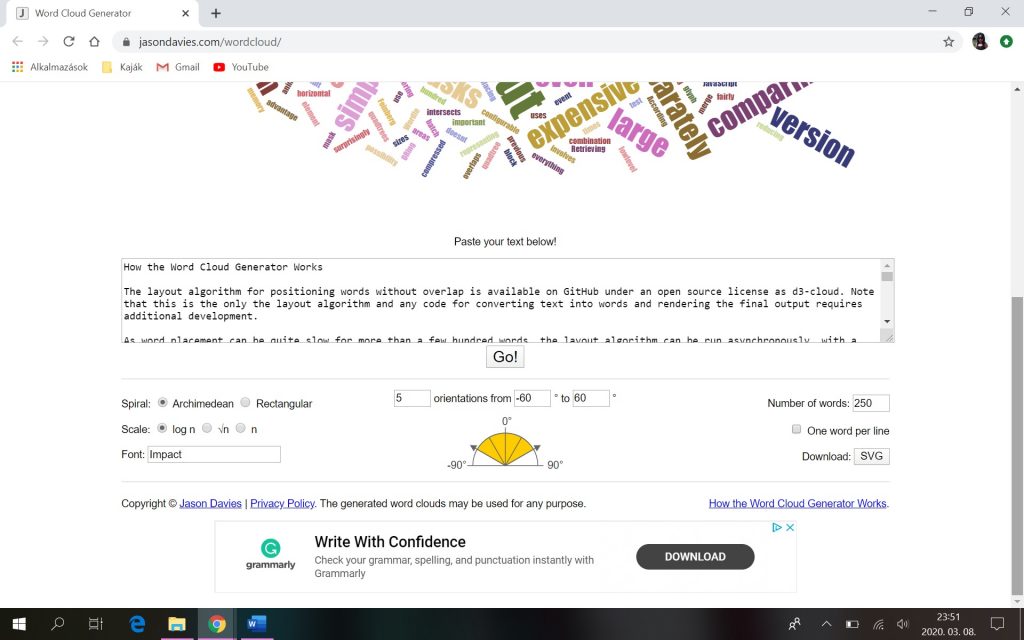Download the word cloud as SVG
Image resolution: width=1024 pixels, height=640 pixels.
(x=871, y=456)
